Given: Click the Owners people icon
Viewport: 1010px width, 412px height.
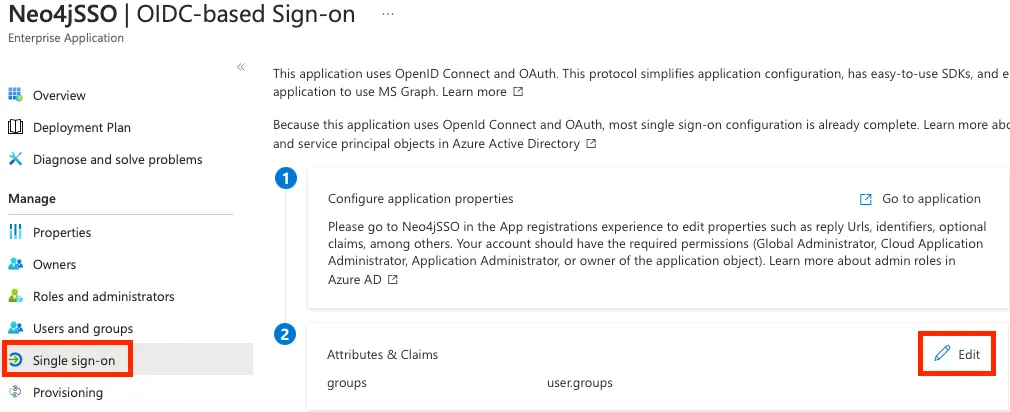Looking at the screenshot, I should point(15,264).
